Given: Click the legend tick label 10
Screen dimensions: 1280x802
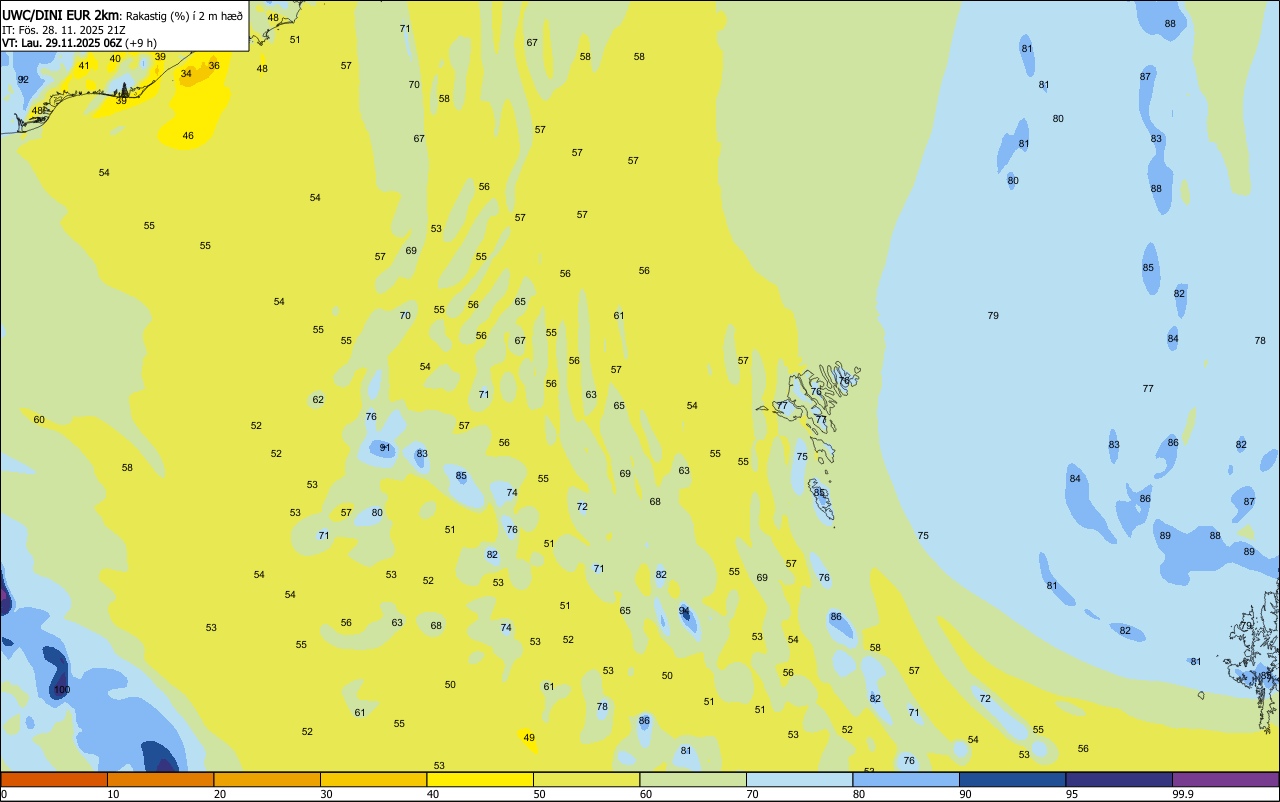Looking at the screenshot, I should point(113,794).
